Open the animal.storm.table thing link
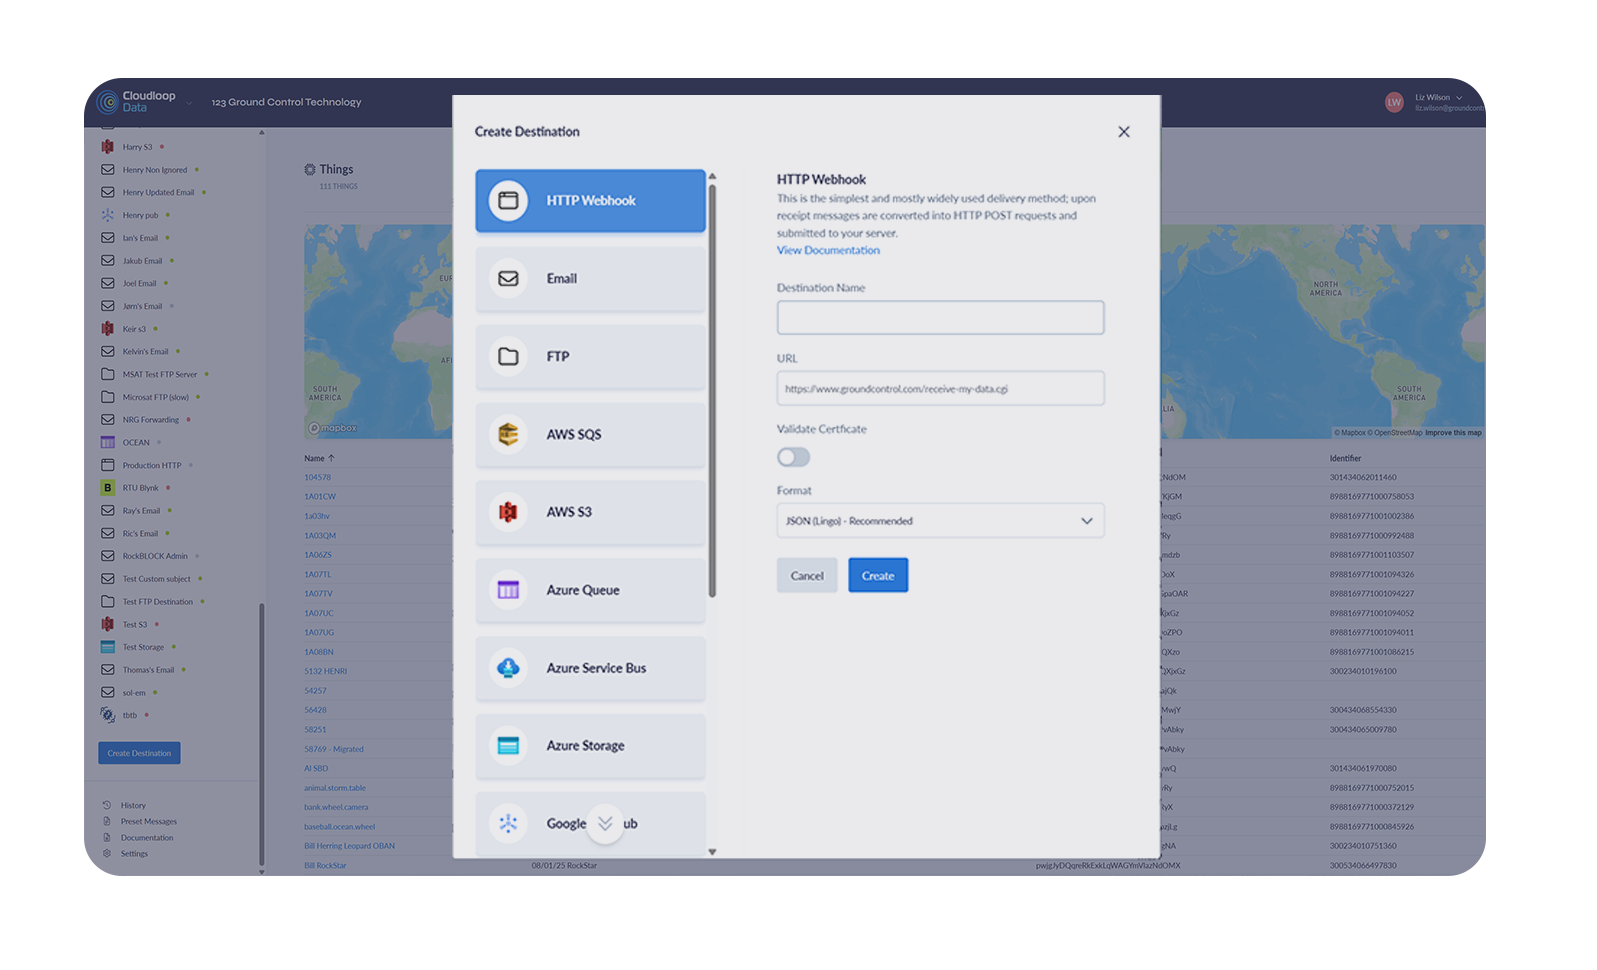Image resolution: width=1597 pixels, height=970 pixels. click(334, 788)
